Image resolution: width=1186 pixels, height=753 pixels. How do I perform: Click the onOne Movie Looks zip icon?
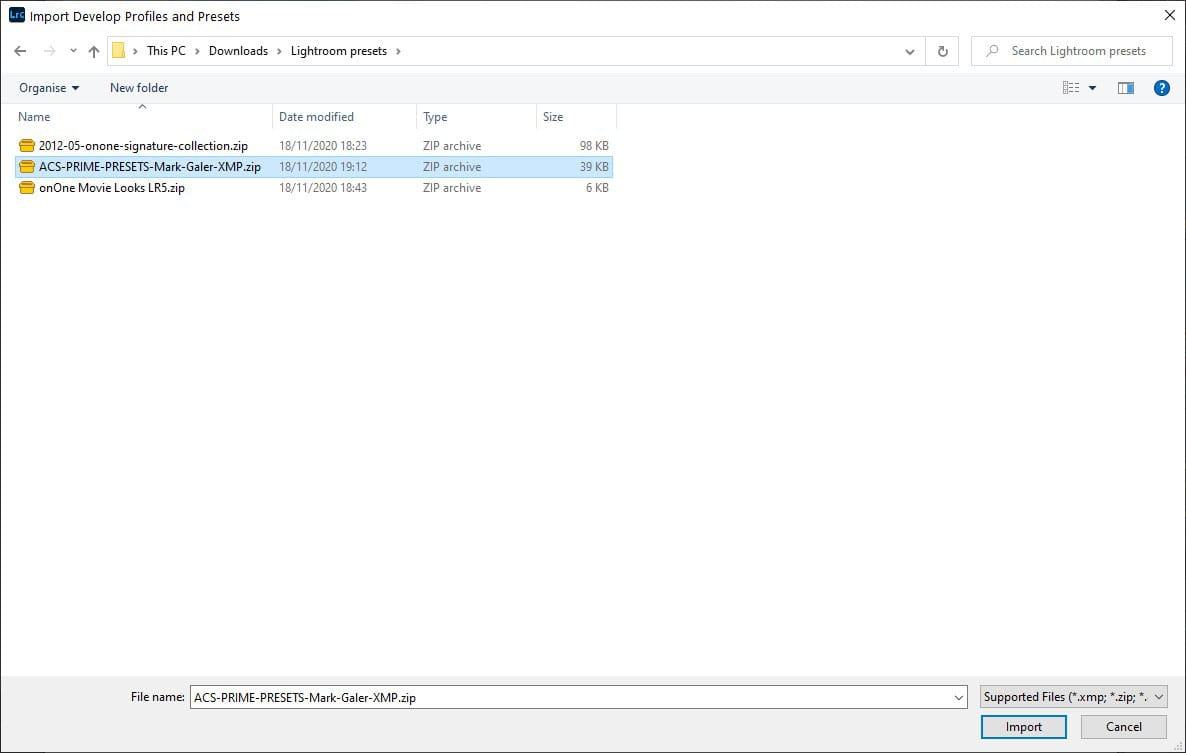[27, 188]
